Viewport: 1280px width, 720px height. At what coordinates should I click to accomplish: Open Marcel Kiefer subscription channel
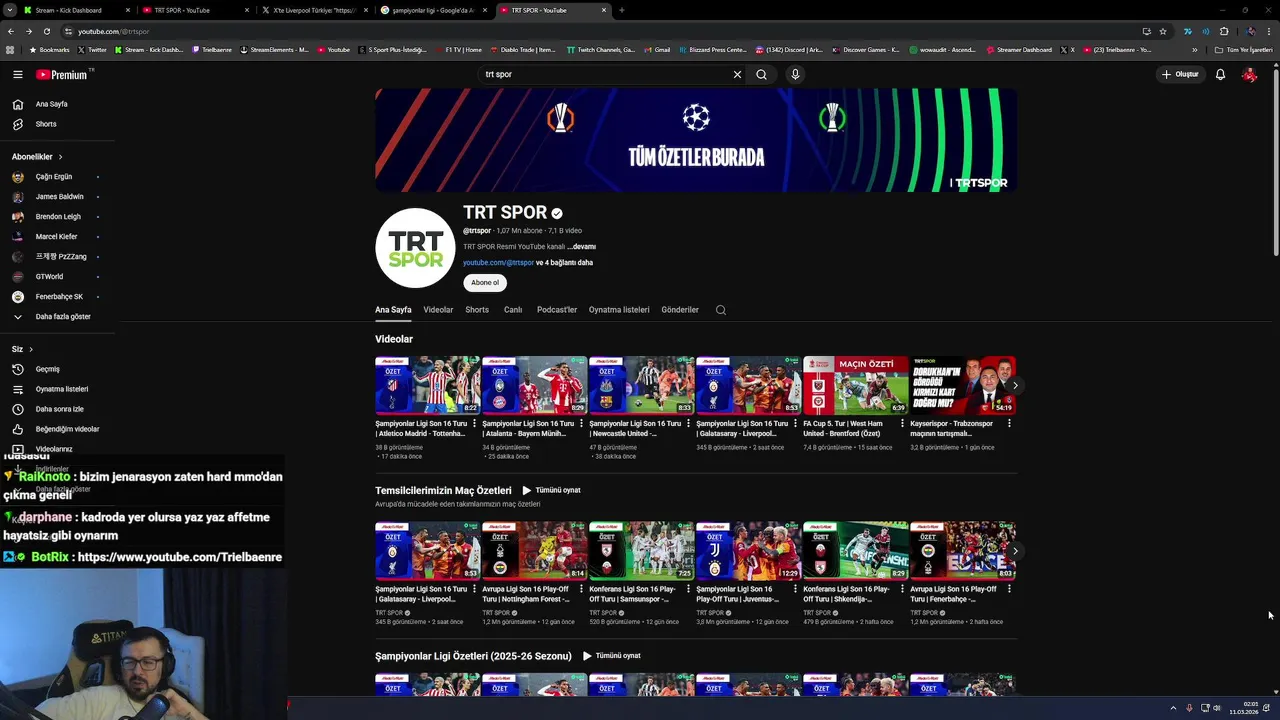[x=57, y=237]
